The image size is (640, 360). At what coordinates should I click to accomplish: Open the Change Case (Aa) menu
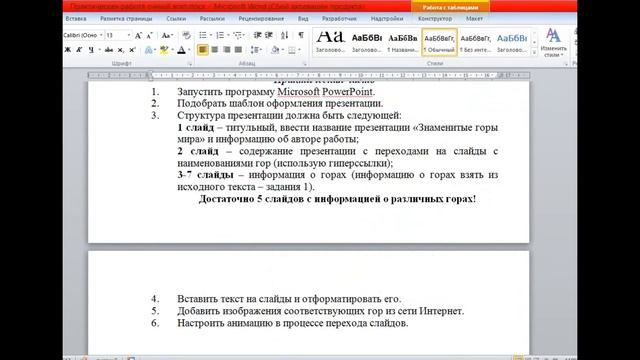tap(167, 36)
